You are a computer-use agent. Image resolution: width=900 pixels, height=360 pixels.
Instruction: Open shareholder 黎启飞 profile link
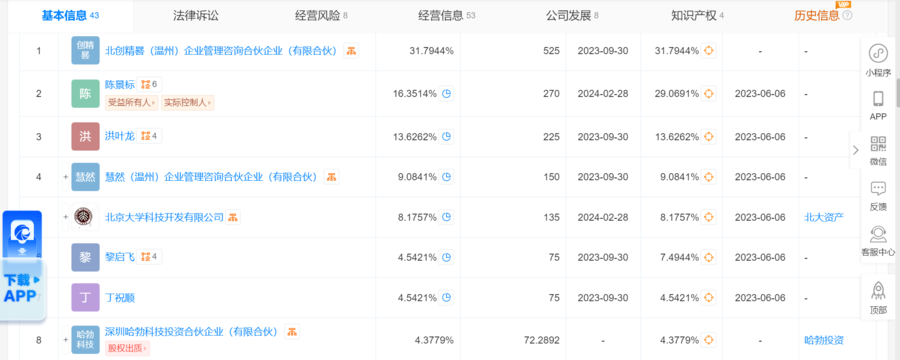(x=120, y=257)
